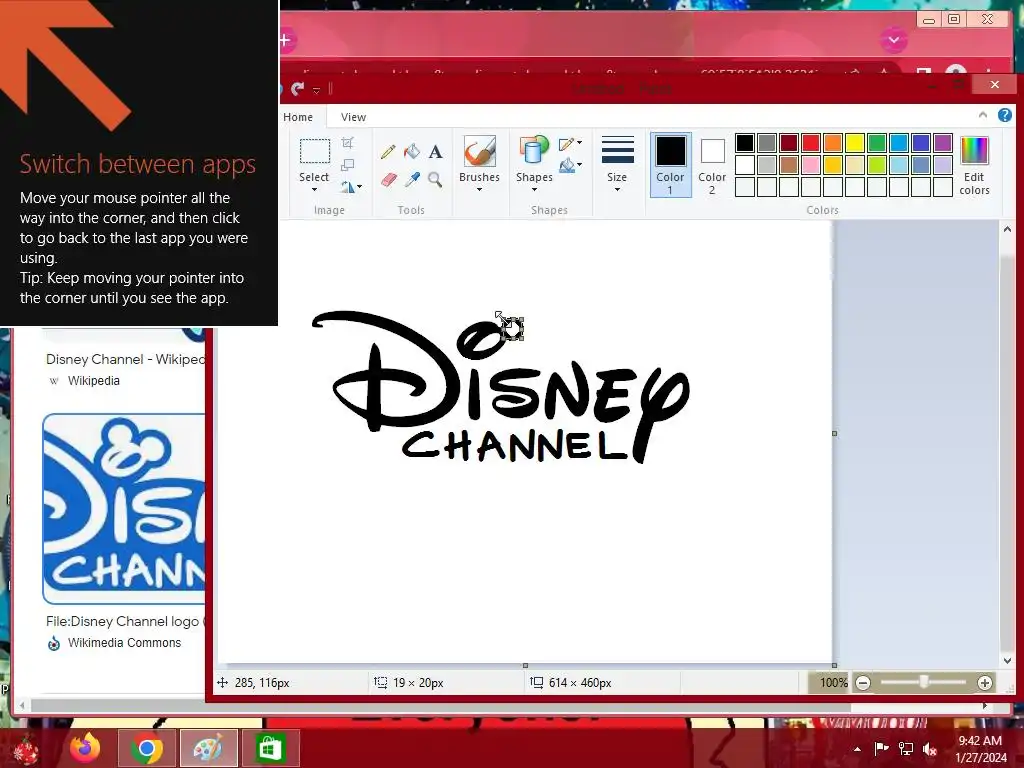Open Edit colors rainbow palette
This screenshot has width=1024, height=768.
(974, 166)
